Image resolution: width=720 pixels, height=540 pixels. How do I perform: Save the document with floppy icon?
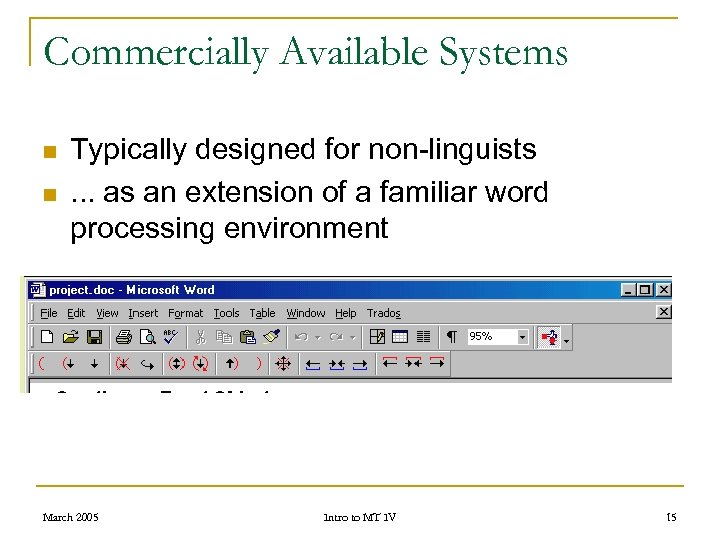coord(94,338)
